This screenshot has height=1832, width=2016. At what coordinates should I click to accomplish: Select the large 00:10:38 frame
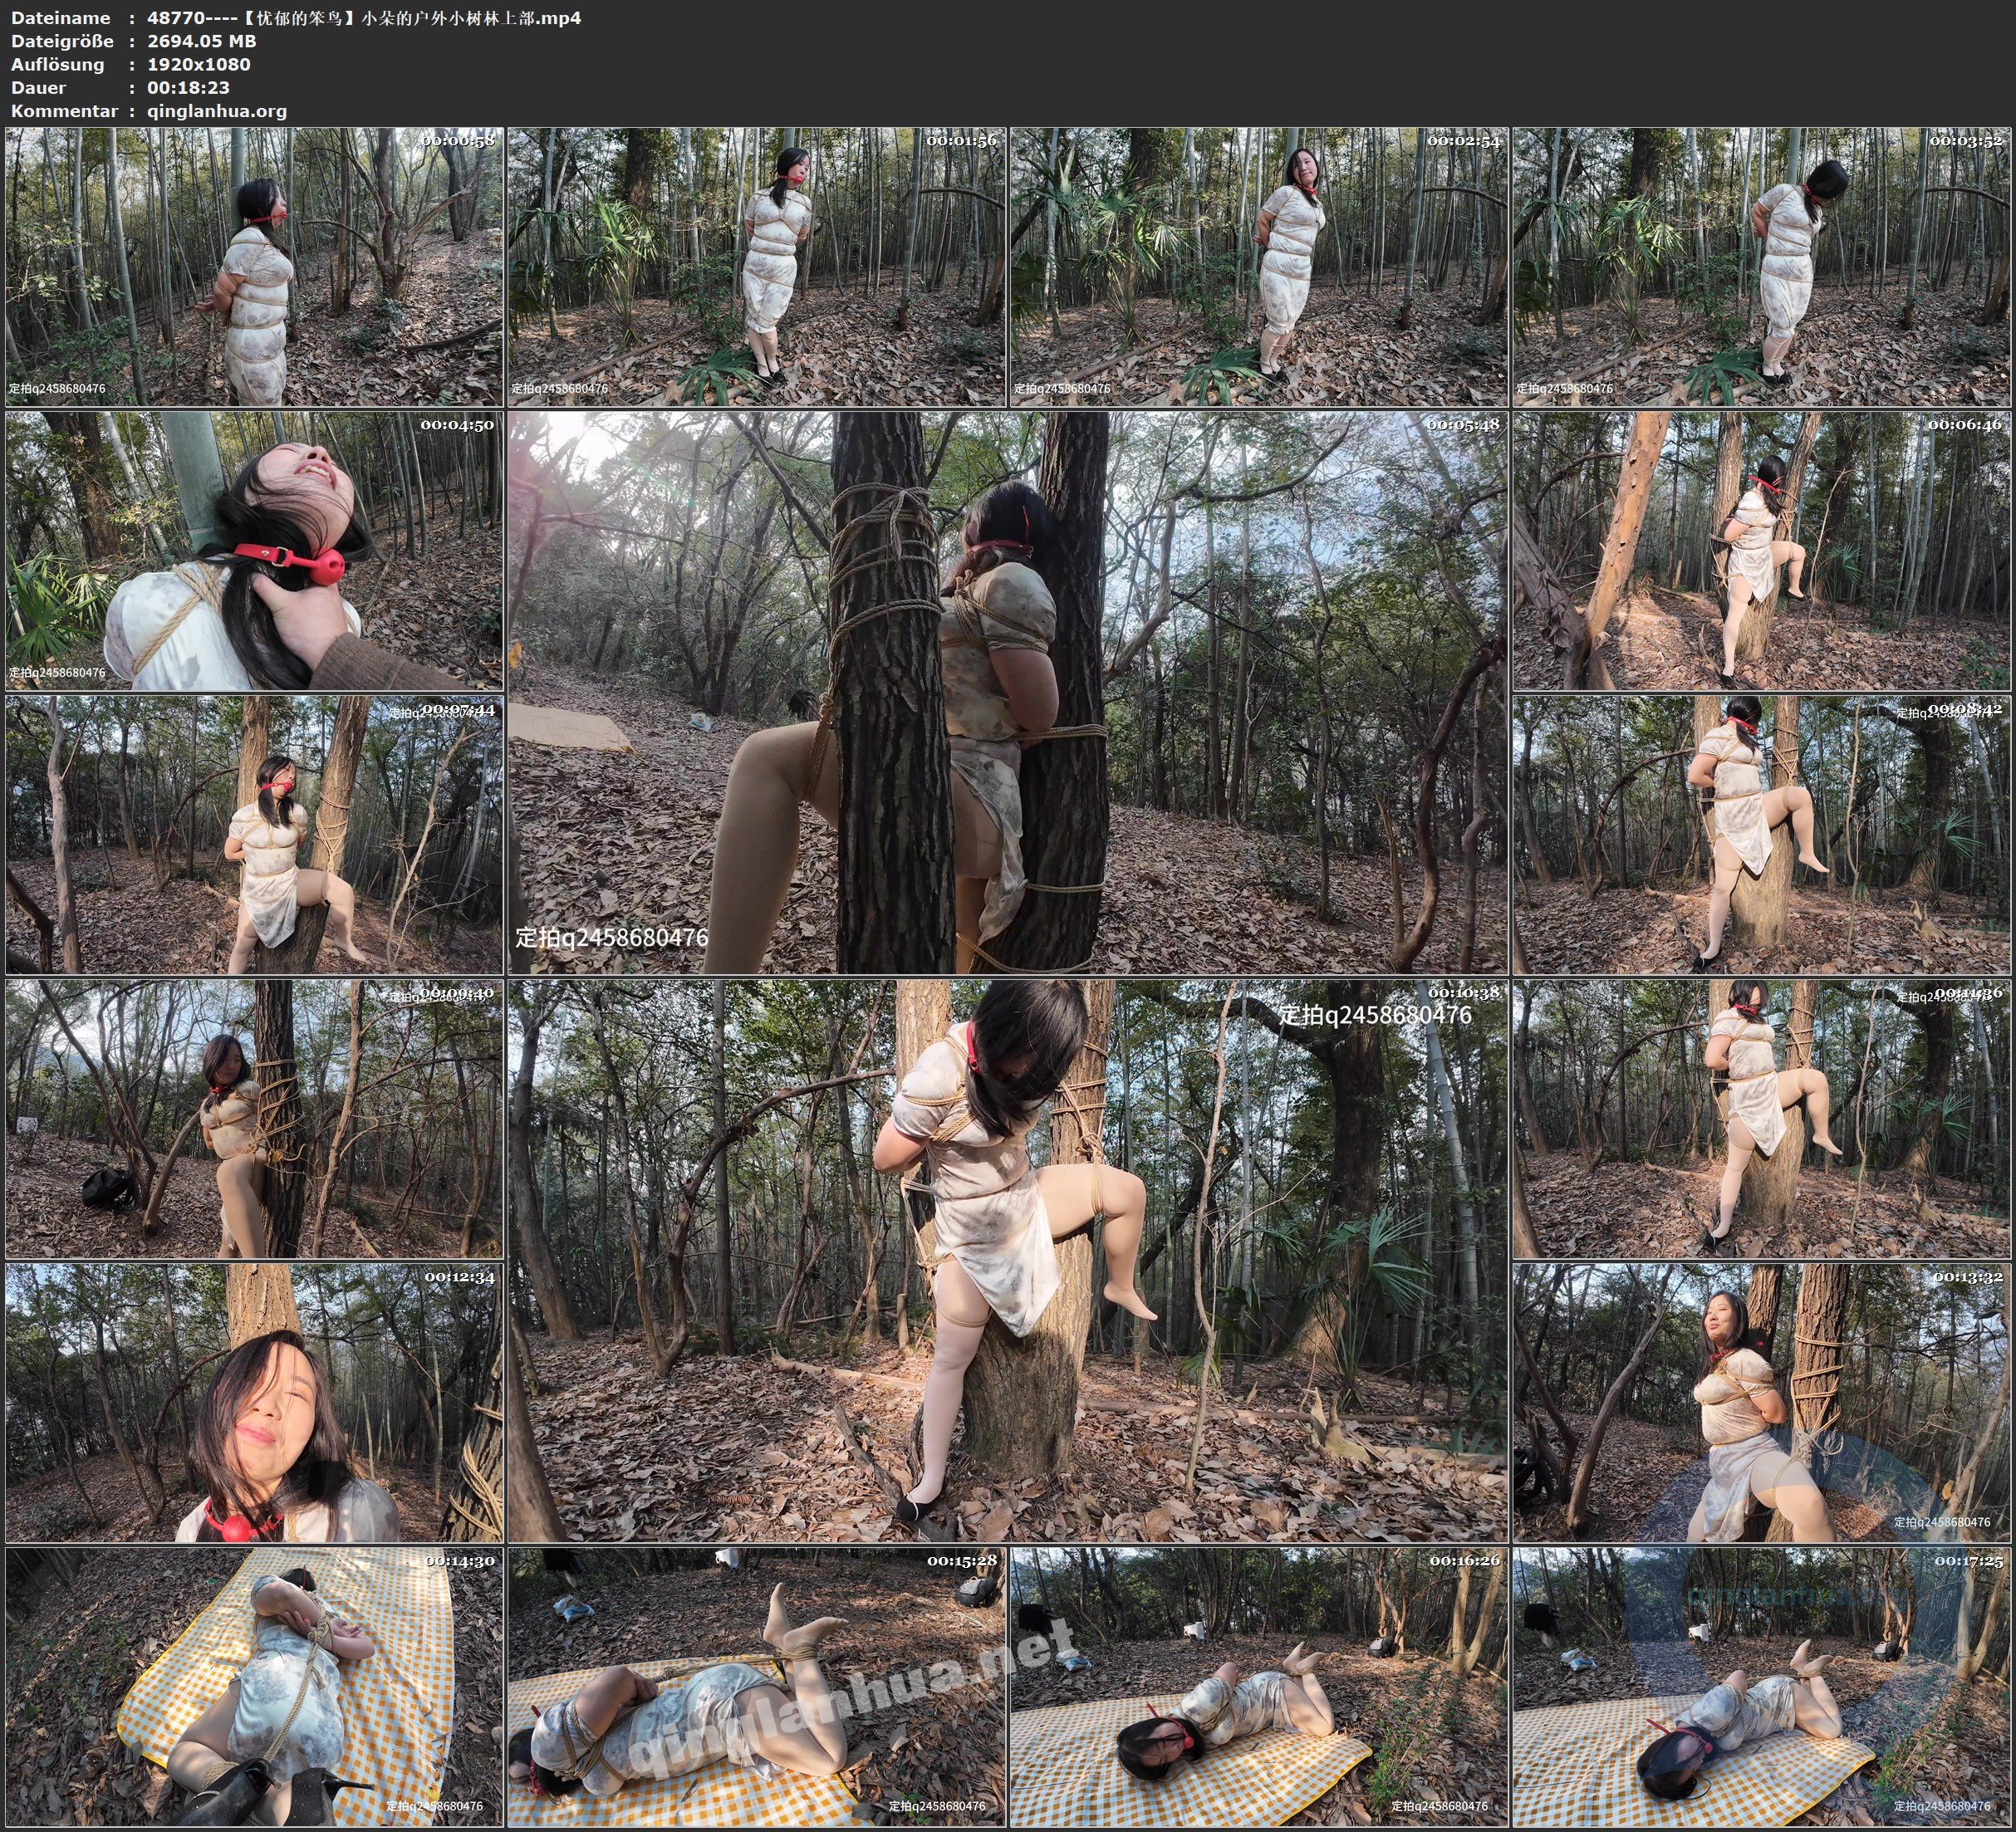click(x=1007, y=1260)
